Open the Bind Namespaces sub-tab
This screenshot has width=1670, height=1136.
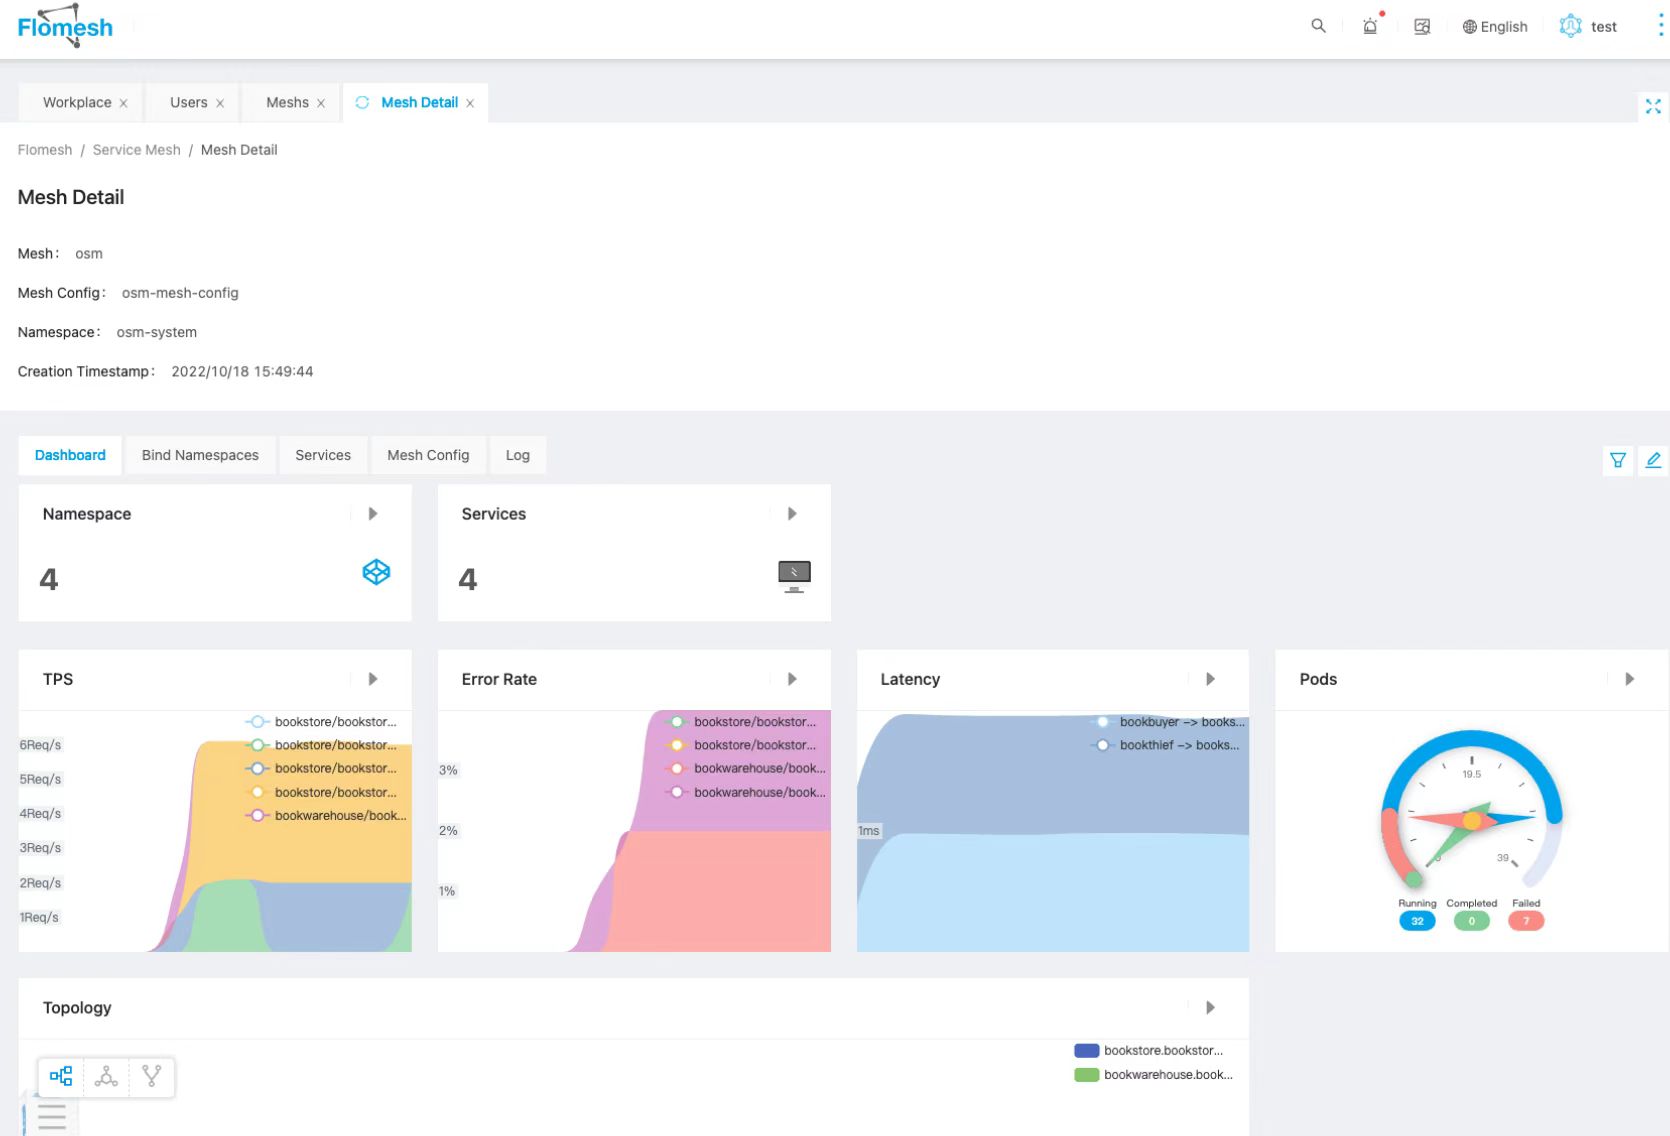[200, 455]
